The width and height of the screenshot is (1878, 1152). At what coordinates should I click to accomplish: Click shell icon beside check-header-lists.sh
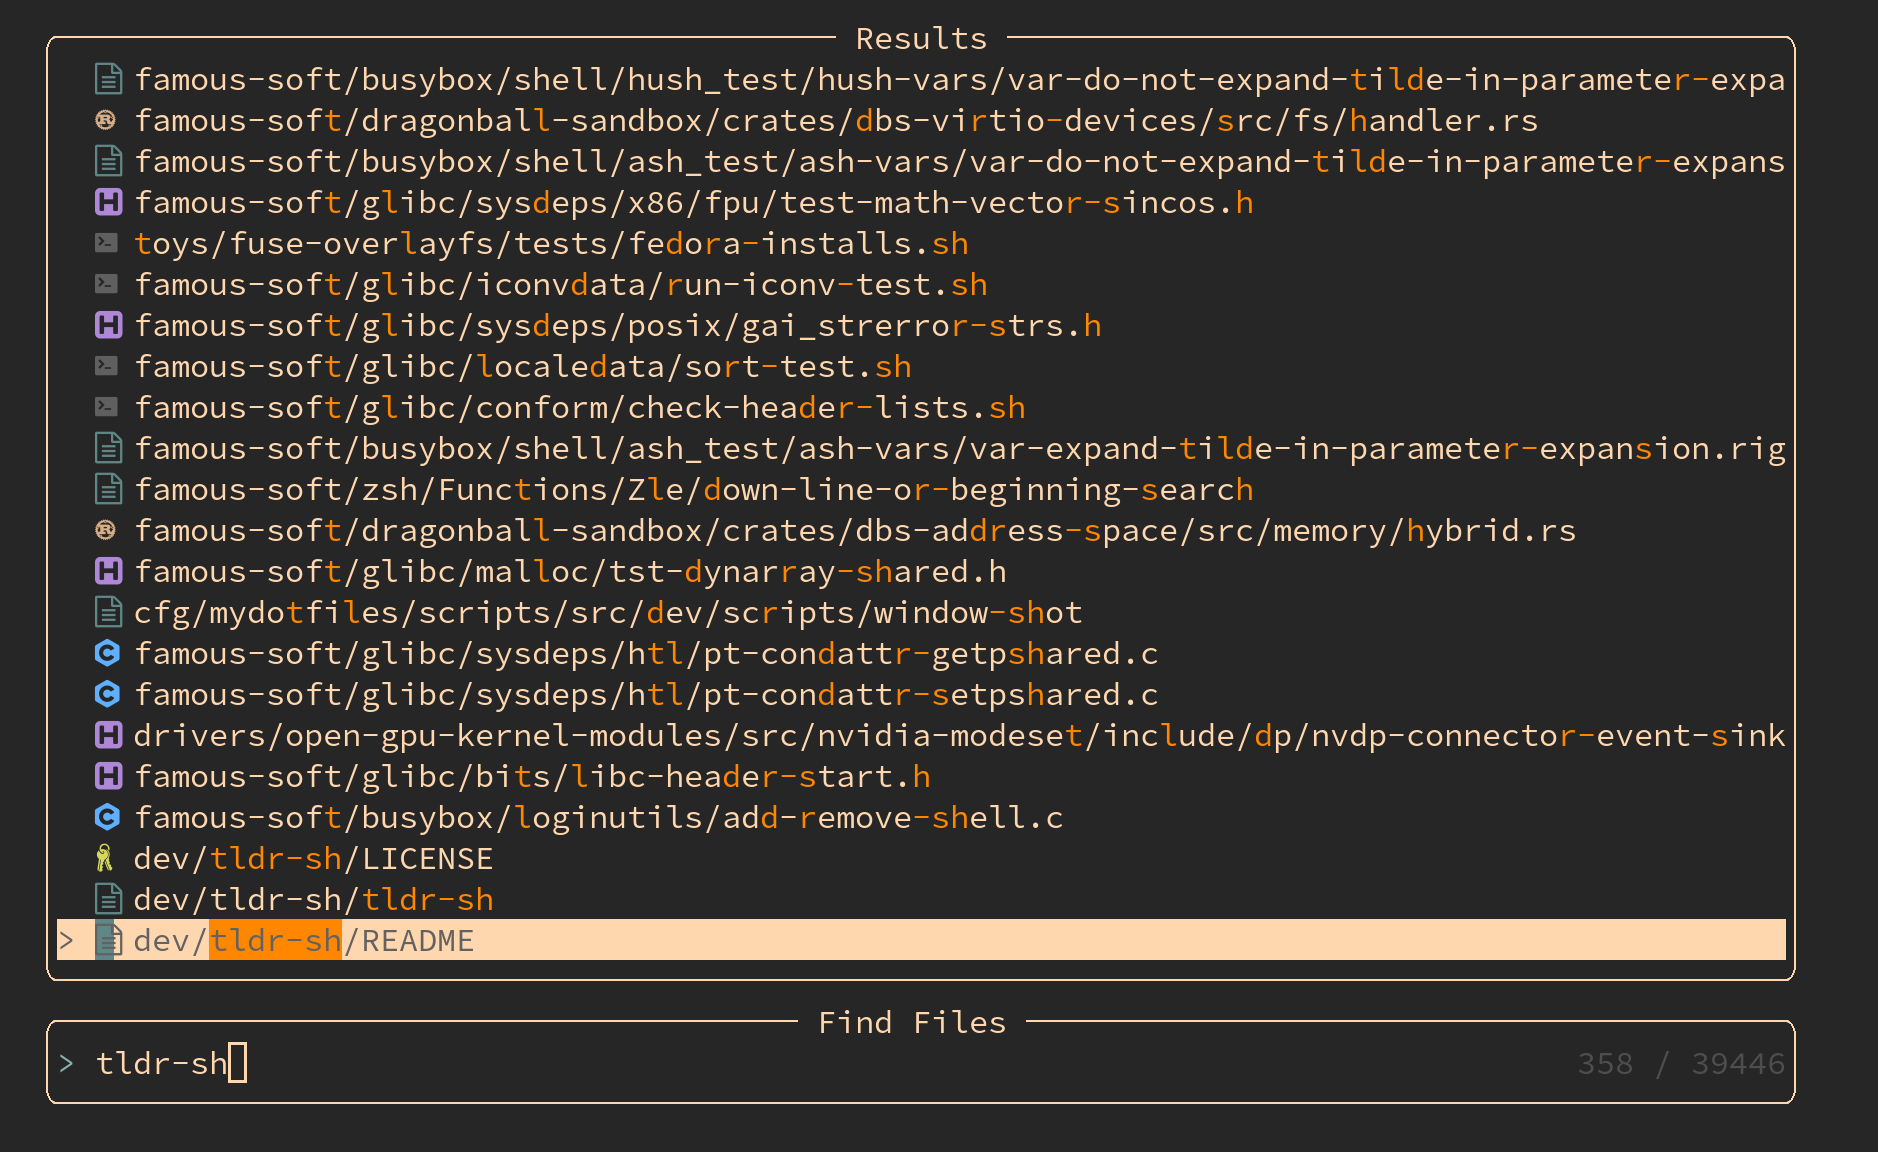pos(106,407)
